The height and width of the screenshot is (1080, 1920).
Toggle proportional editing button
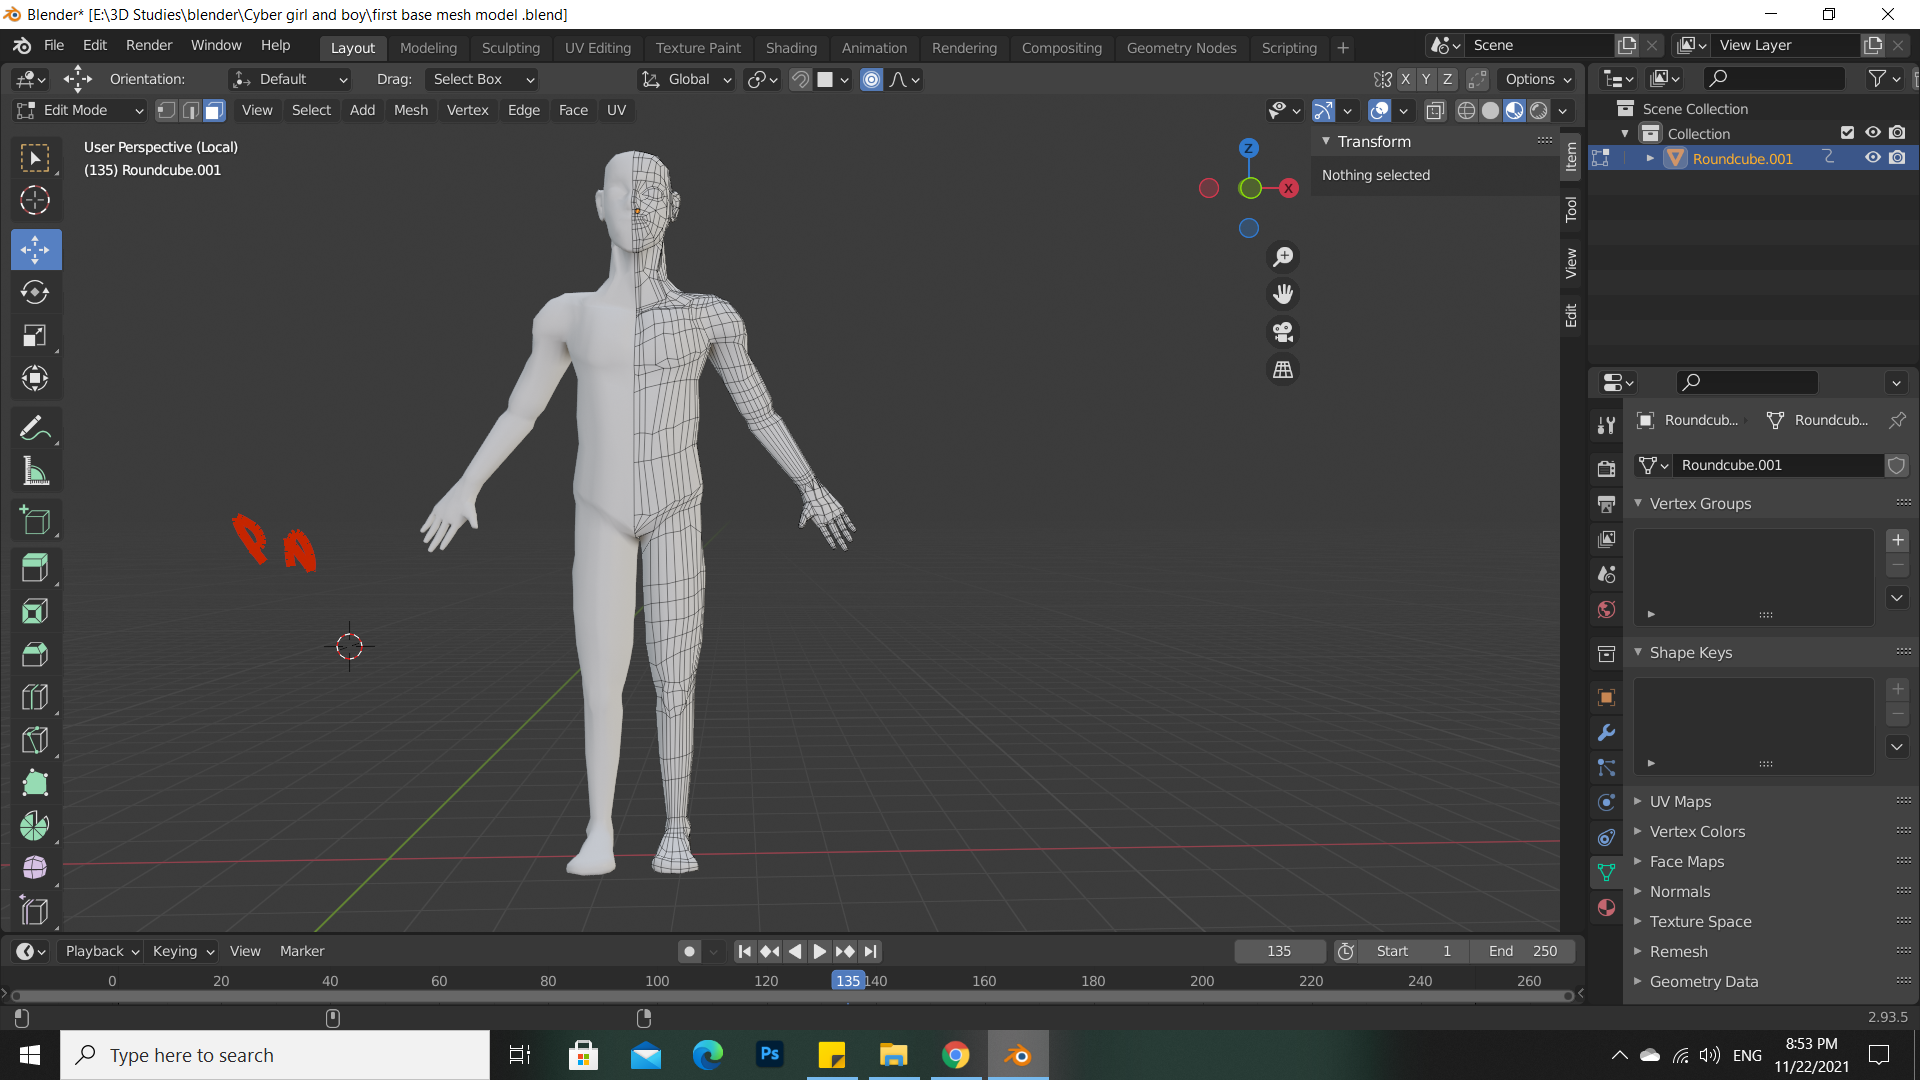pyautogui.click(x=871, y=79)
